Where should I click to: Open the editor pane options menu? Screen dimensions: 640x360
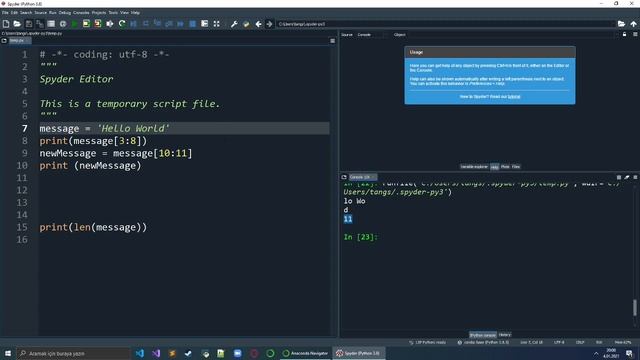[332, 41]
